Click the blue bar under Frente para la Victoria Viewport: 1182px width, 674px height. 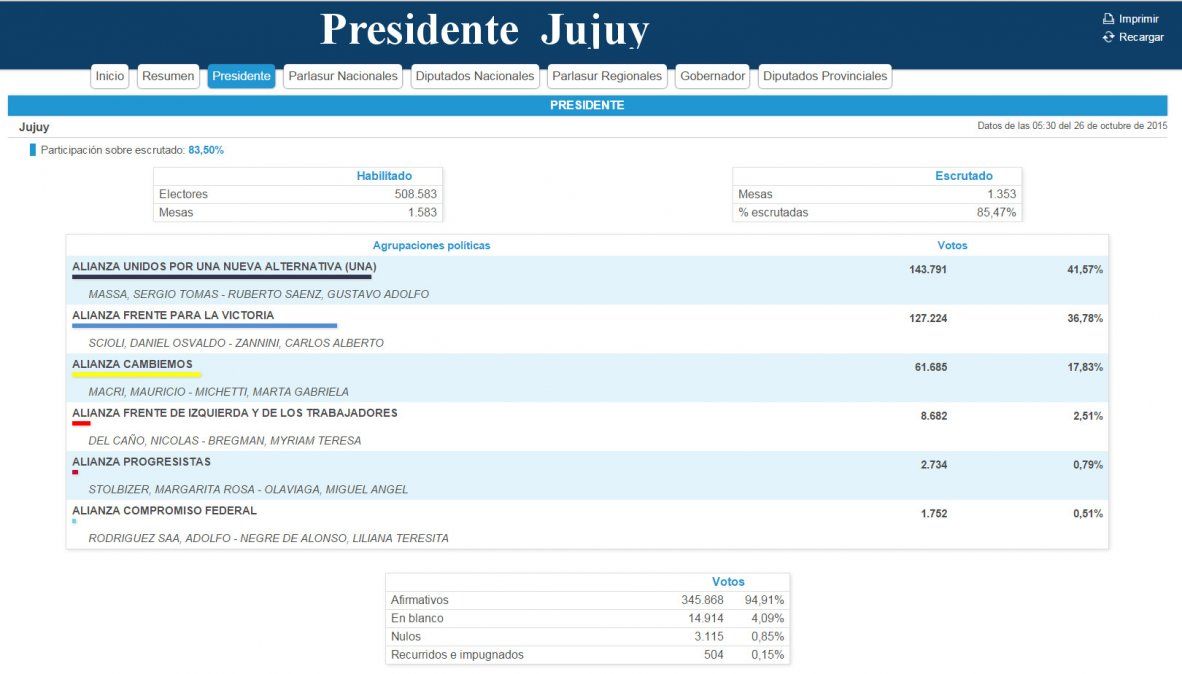point(204,326)
